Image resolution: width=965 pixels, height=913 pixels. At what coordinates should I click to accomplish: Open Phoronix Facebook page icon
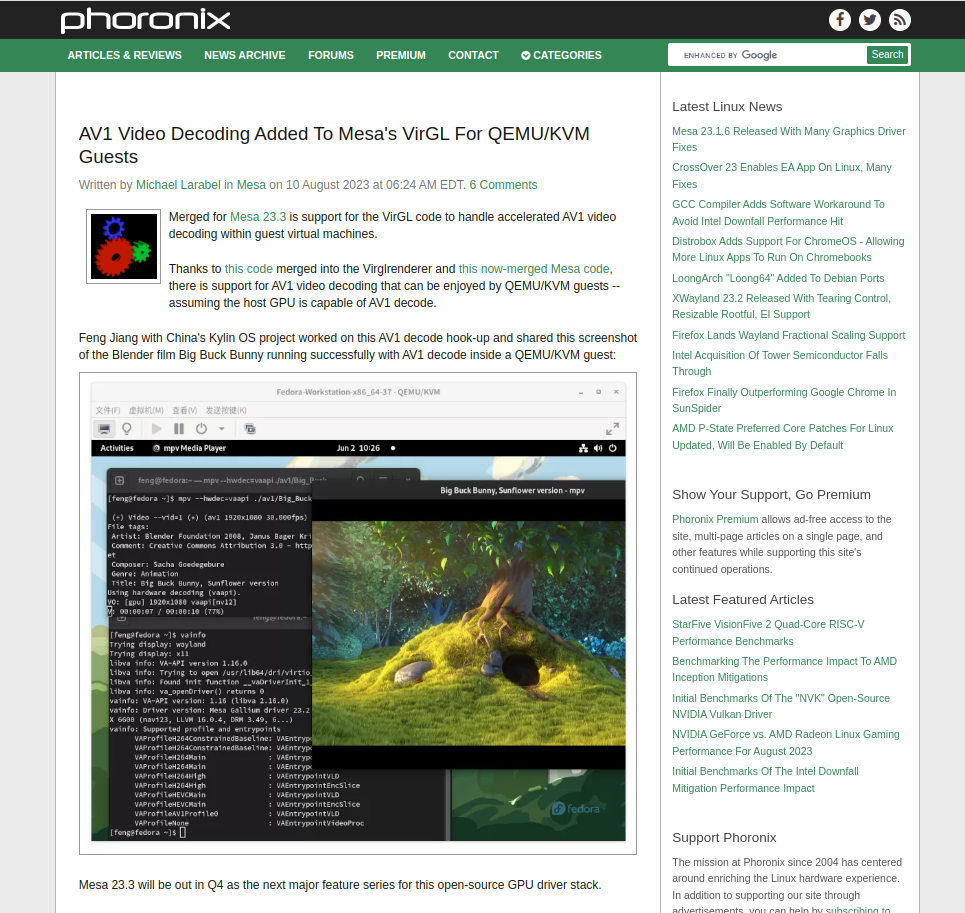(x=839, y=20)
